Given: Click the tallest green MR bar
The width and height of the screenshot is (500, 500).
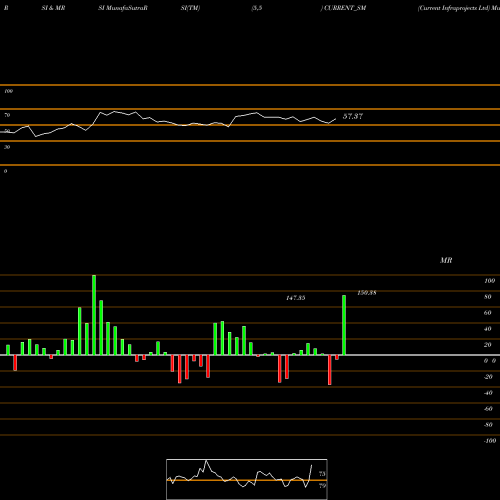Looking at the screenshot, I should (x=94, y=315).
